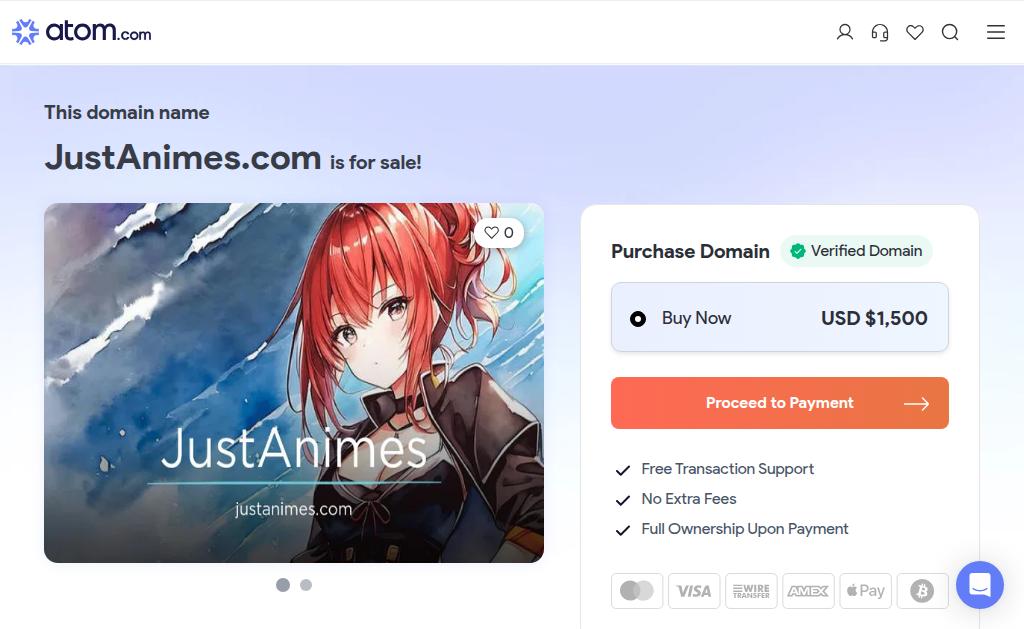1024x629 pixels.
Task: Click the Wire Transfer payment icon
Action: coord(751,591)
